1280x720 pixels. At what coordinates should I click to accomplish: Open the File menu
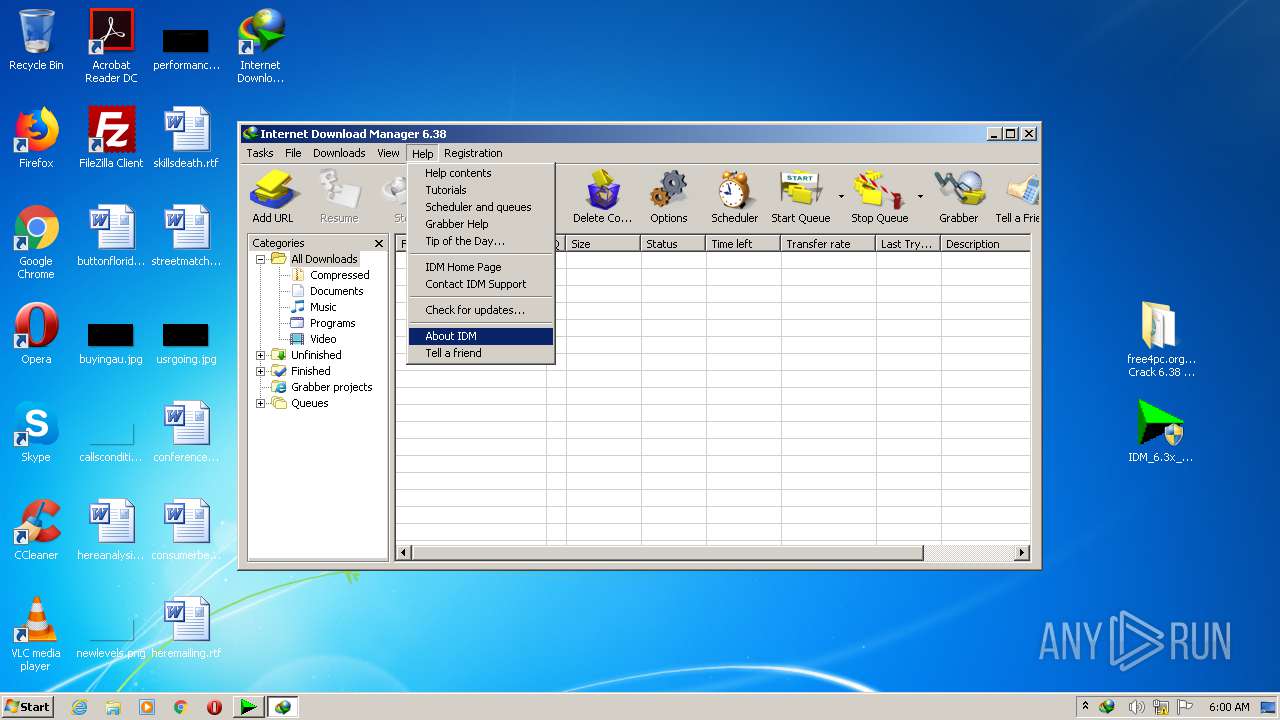pos(293,153)
